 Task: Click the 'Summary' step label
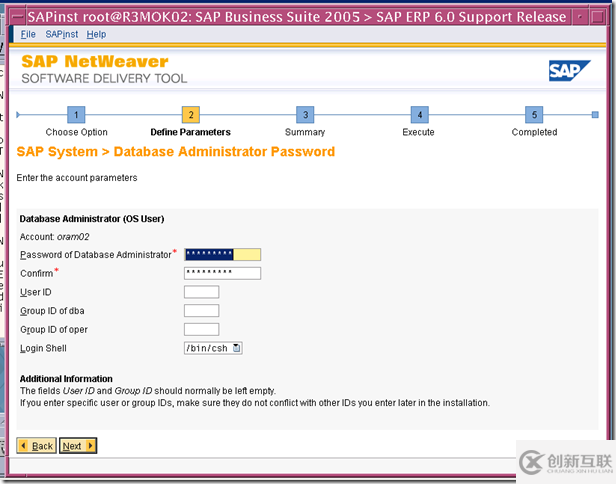(305, 132)
